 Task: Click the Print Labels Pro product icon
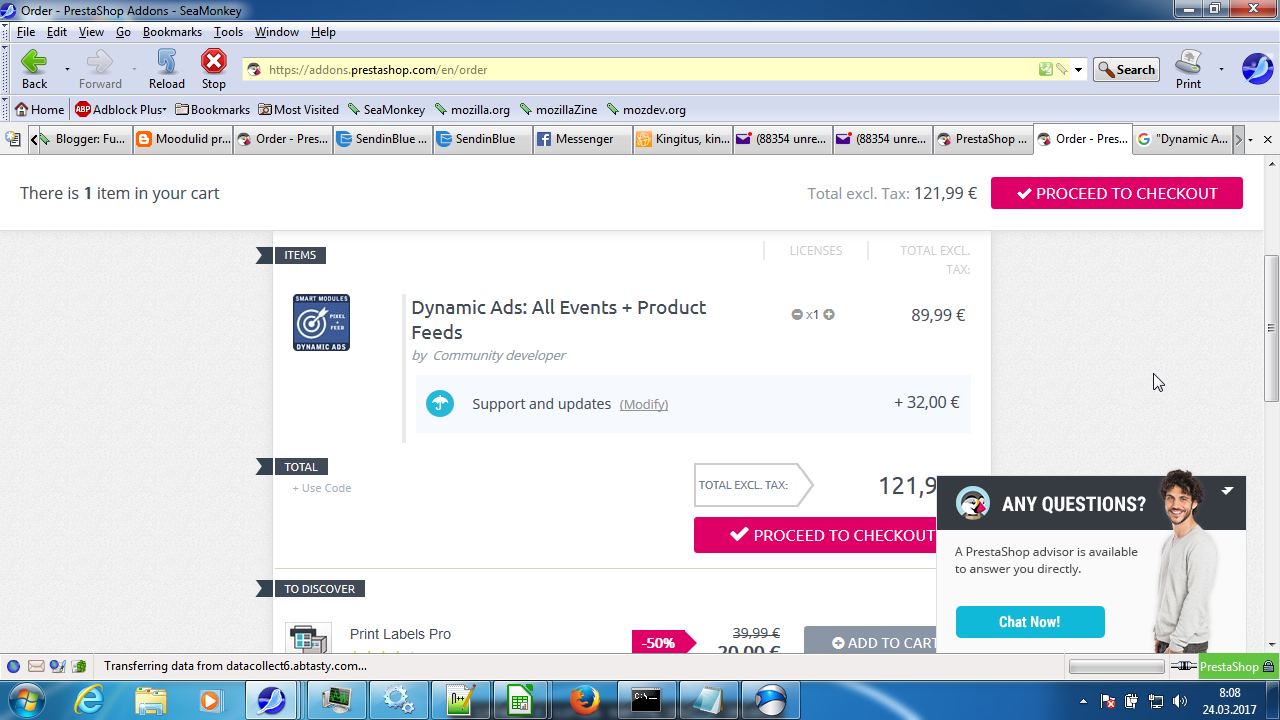click(x=308, y=638)
